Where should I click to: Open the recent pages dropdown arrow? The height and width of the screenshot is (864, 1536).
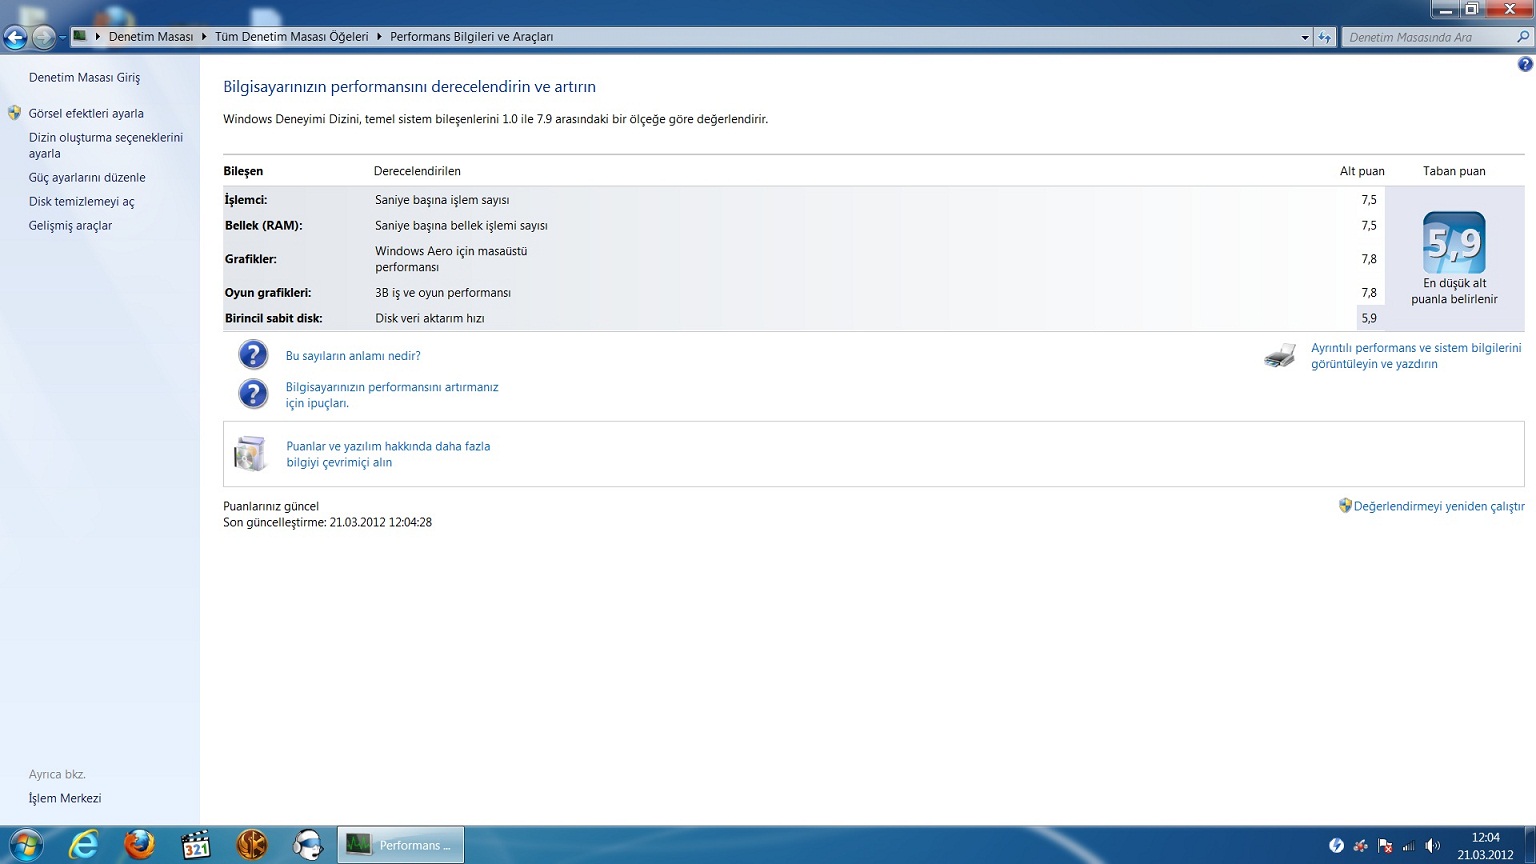(62, 37)
